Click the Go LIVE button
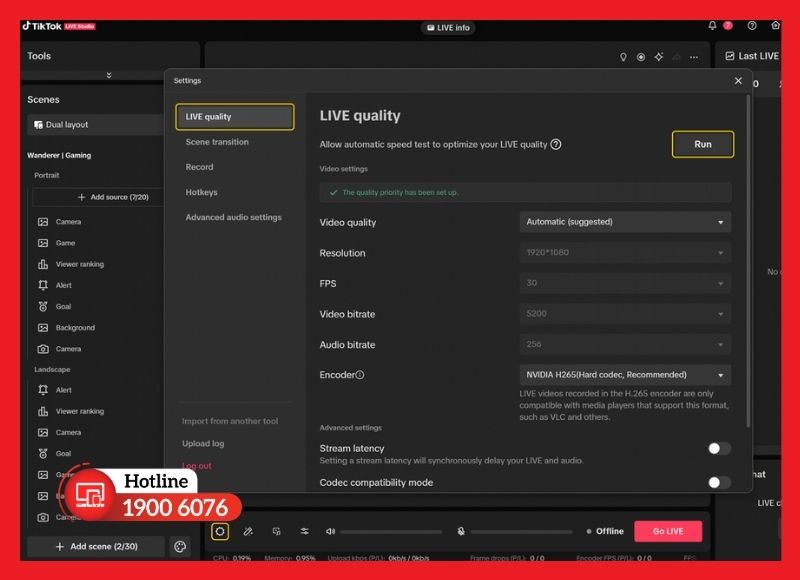This screenshot has width=800, height=580. 668,532
